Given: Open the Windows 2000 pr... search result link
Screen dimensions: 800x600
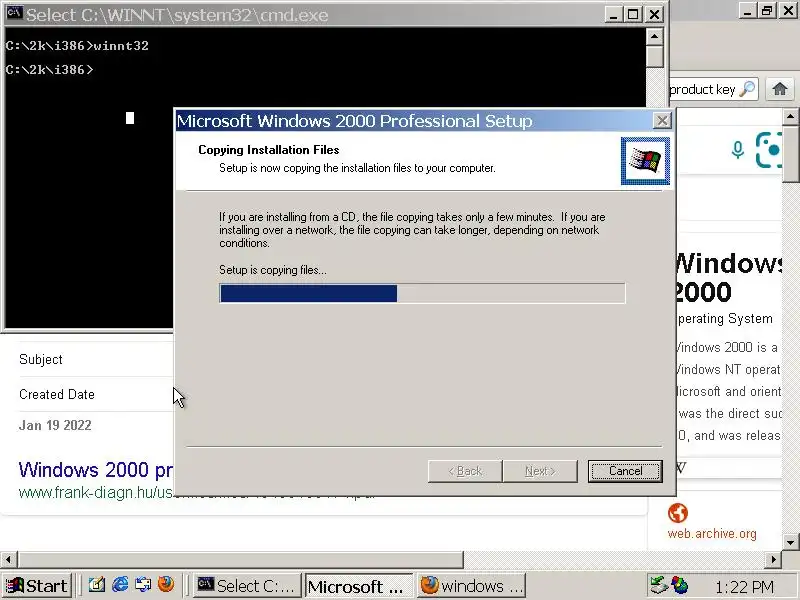Looking at the screenshot, I should point(96,470).
